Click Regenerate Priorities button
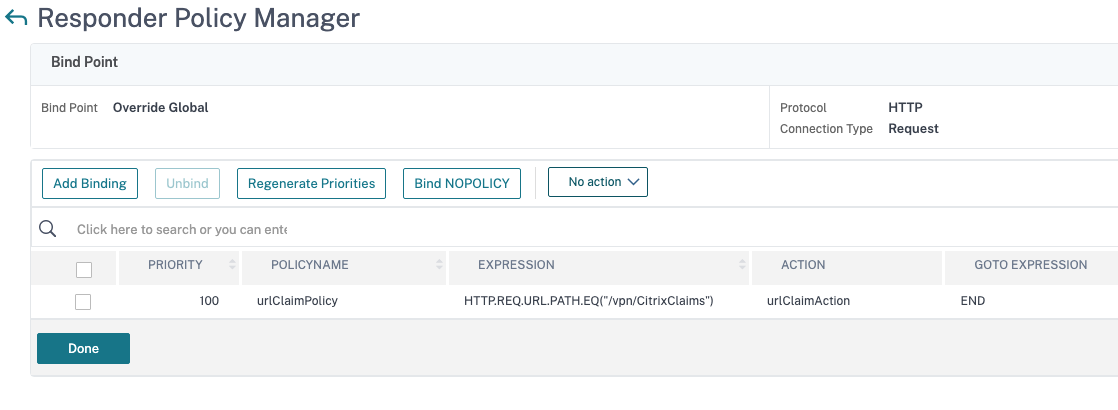1118x410 pixels. tap(311, 183)
